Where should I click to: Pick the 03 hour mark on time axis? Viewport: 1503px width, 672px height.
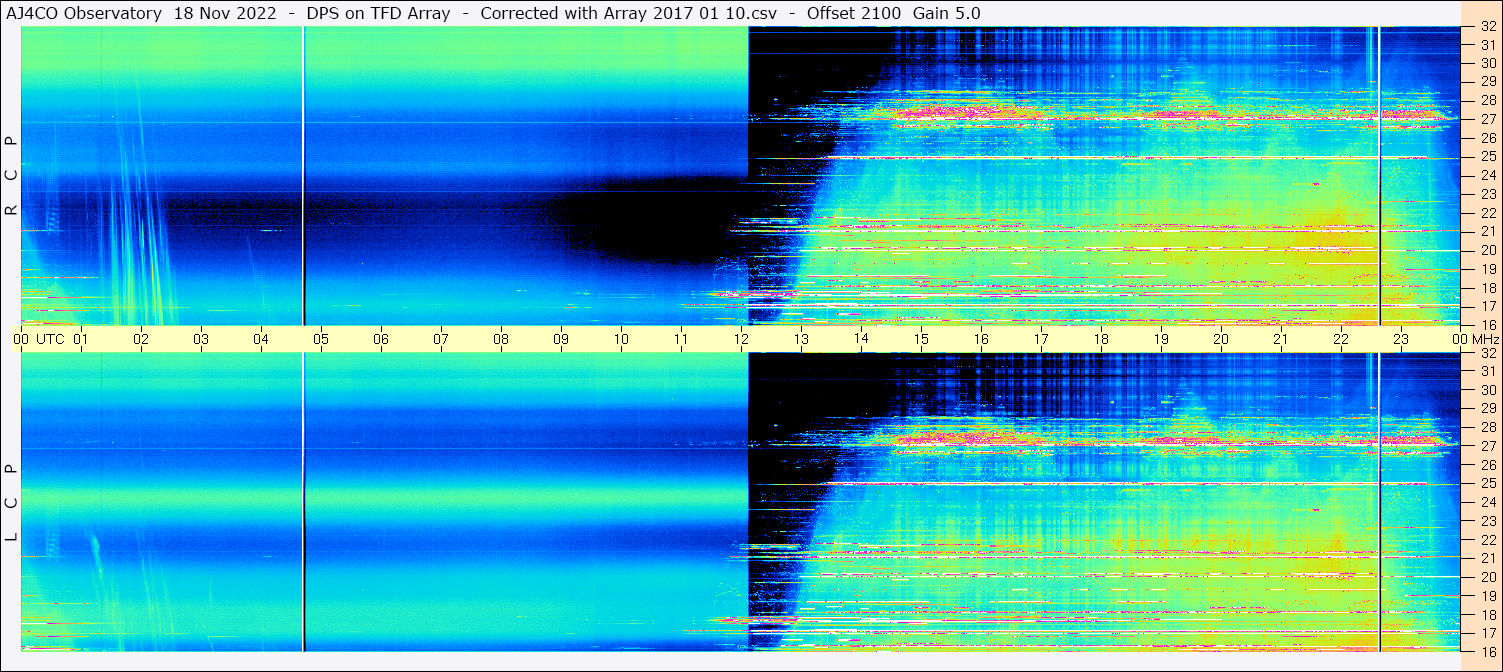pos(201,339)
